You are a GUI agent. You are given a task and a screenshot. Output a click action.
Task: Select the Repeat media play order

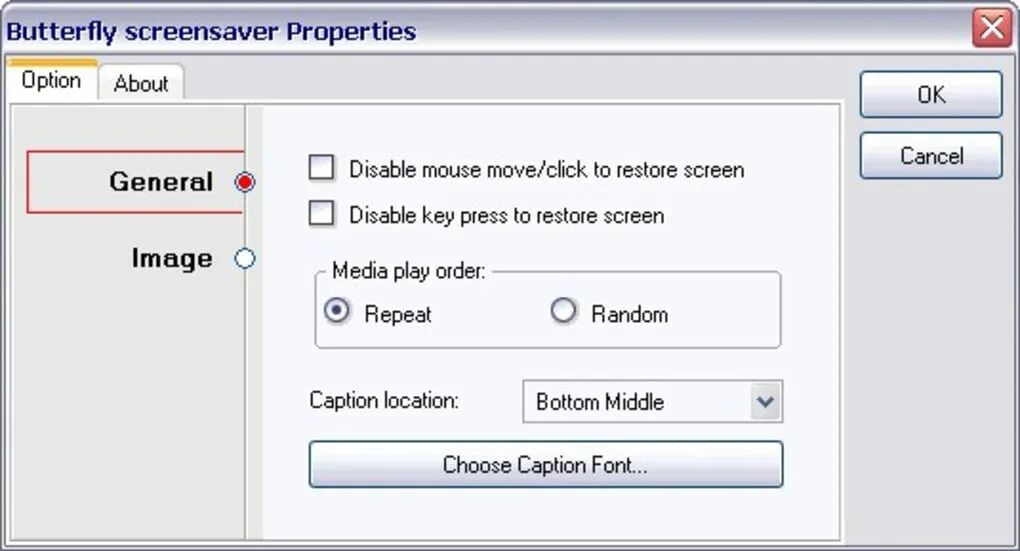coord(337,311)
